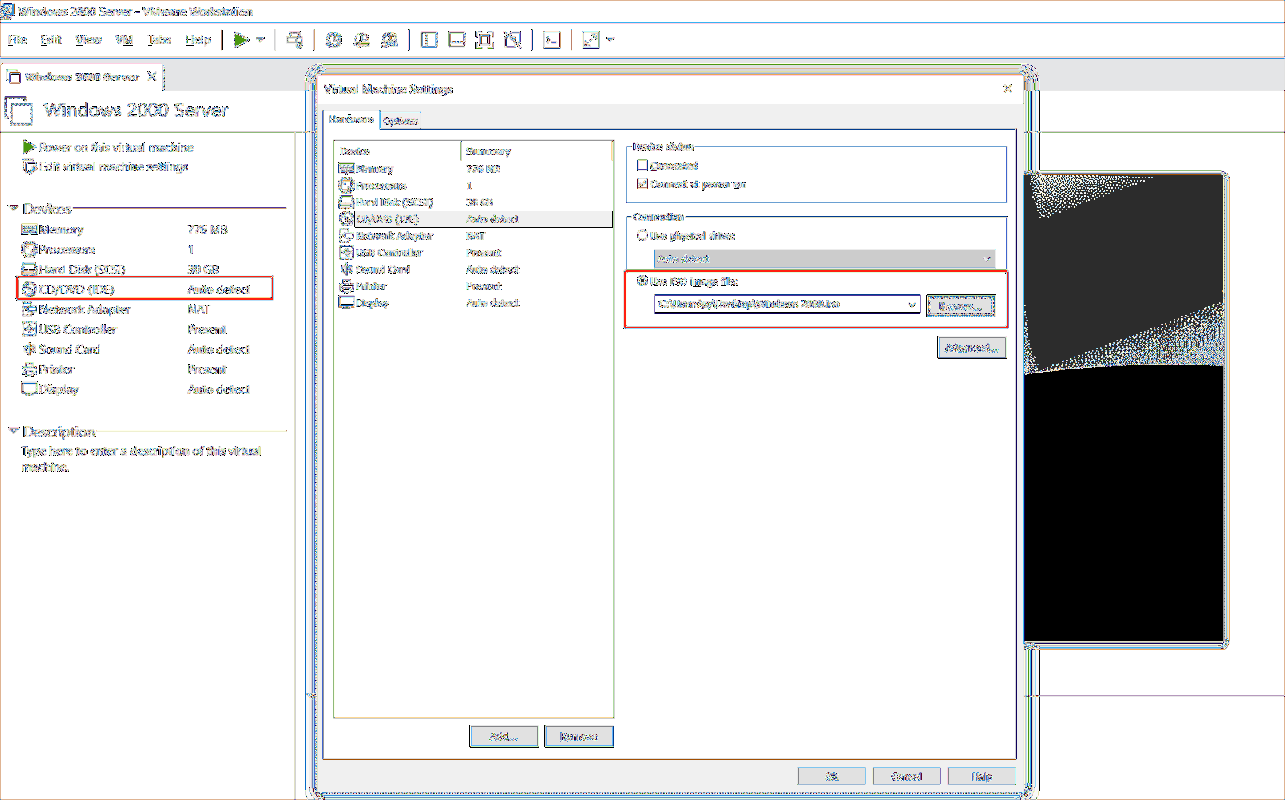Open the Tabs menu
1285x800 pixels.
(x=159, y=40)
